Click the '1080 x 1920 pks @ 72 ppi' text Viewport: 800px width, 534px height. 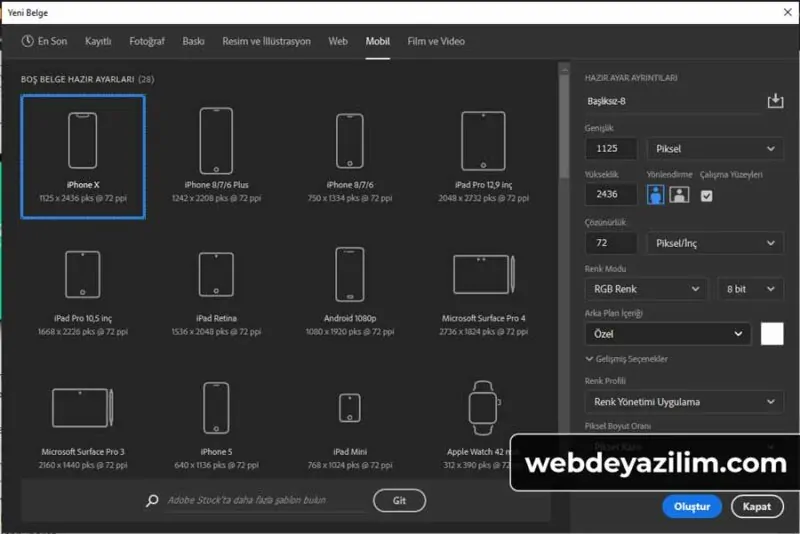click(x=350, y=332)
